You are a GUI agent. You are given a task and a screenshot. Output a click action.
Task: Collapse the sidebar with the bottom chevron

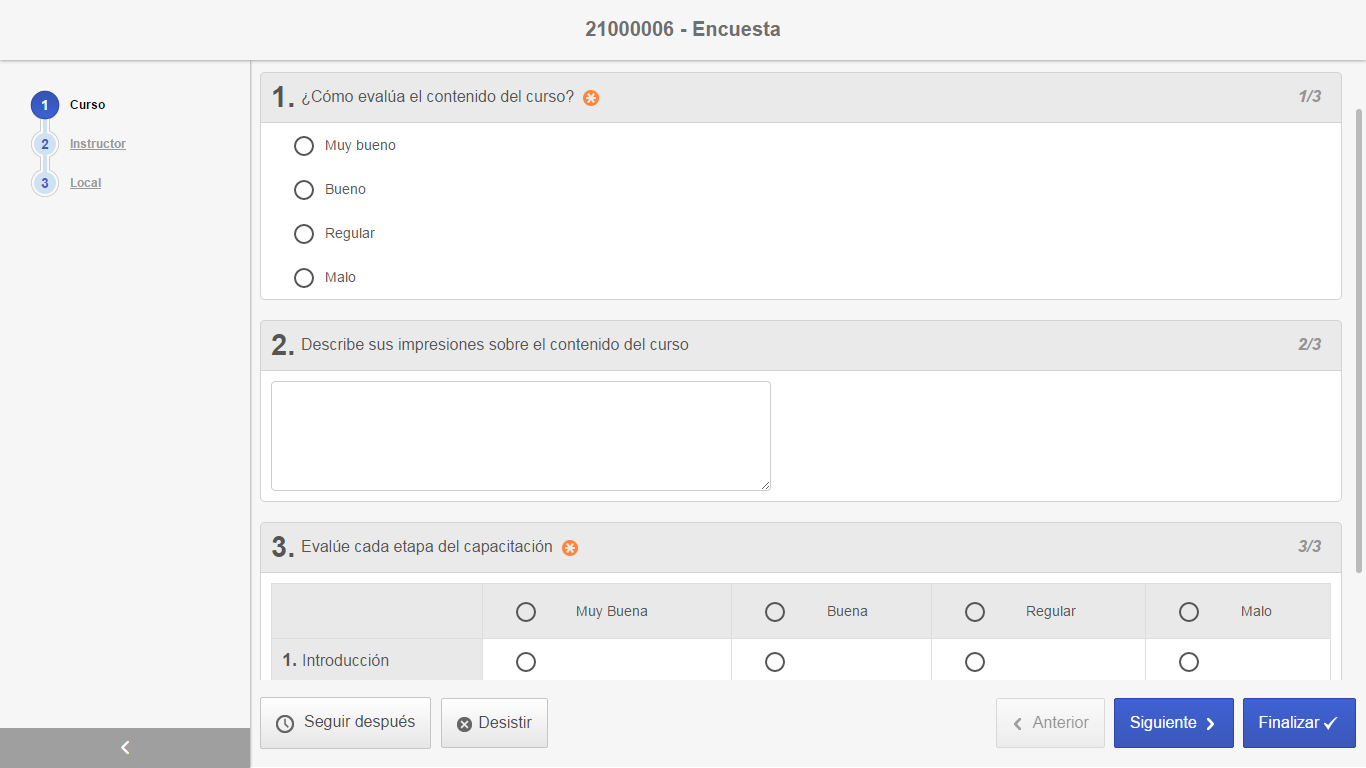[x=124, y=747]
